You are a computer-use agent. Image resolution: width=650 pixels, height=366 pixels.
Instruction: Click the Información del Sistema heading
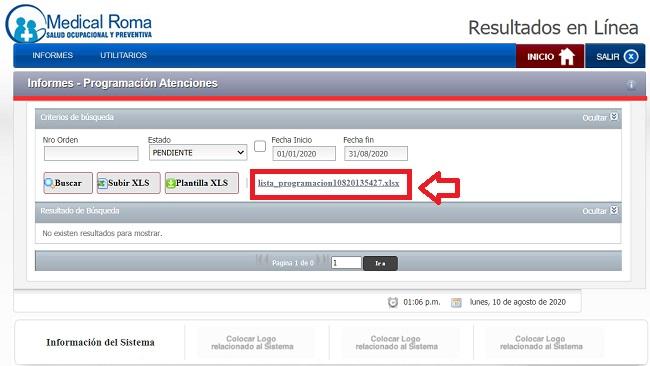click(x=100, y=342)
